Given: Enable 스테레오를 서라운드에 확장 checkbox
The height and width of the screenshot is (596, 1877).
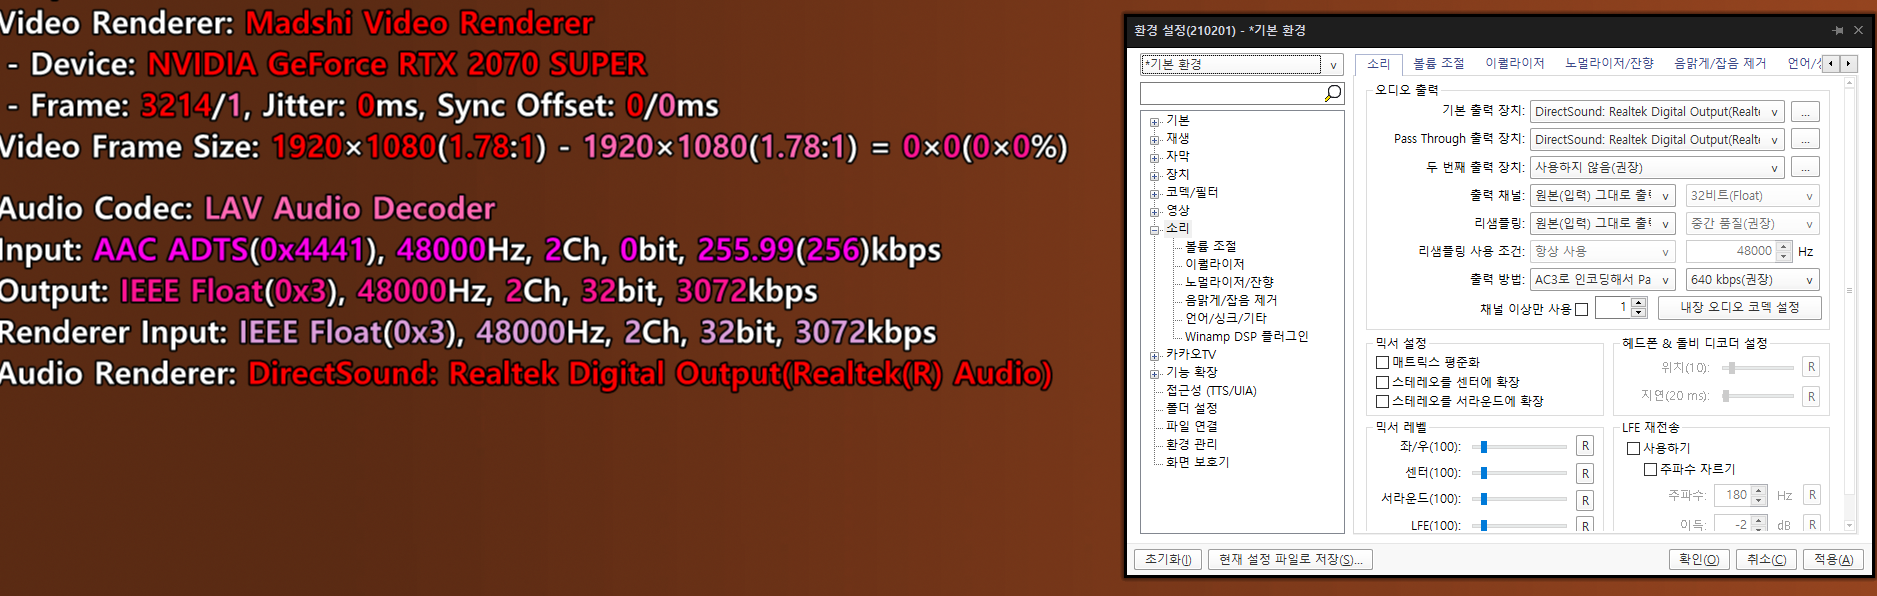Looking at the screenshot, I should tap(1383, 401).
